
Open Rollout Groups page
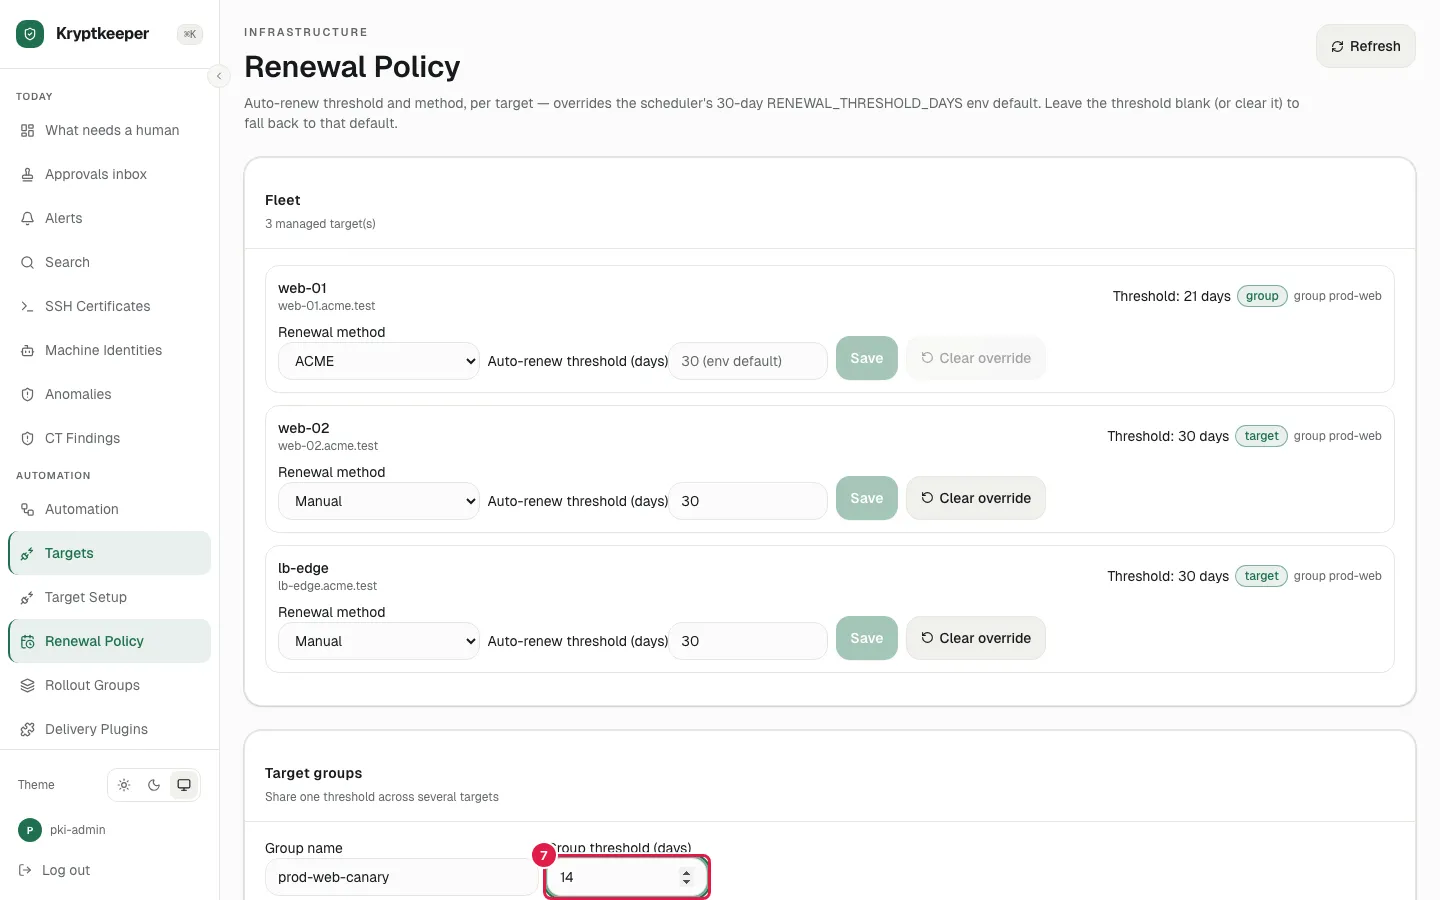[110, 685]
